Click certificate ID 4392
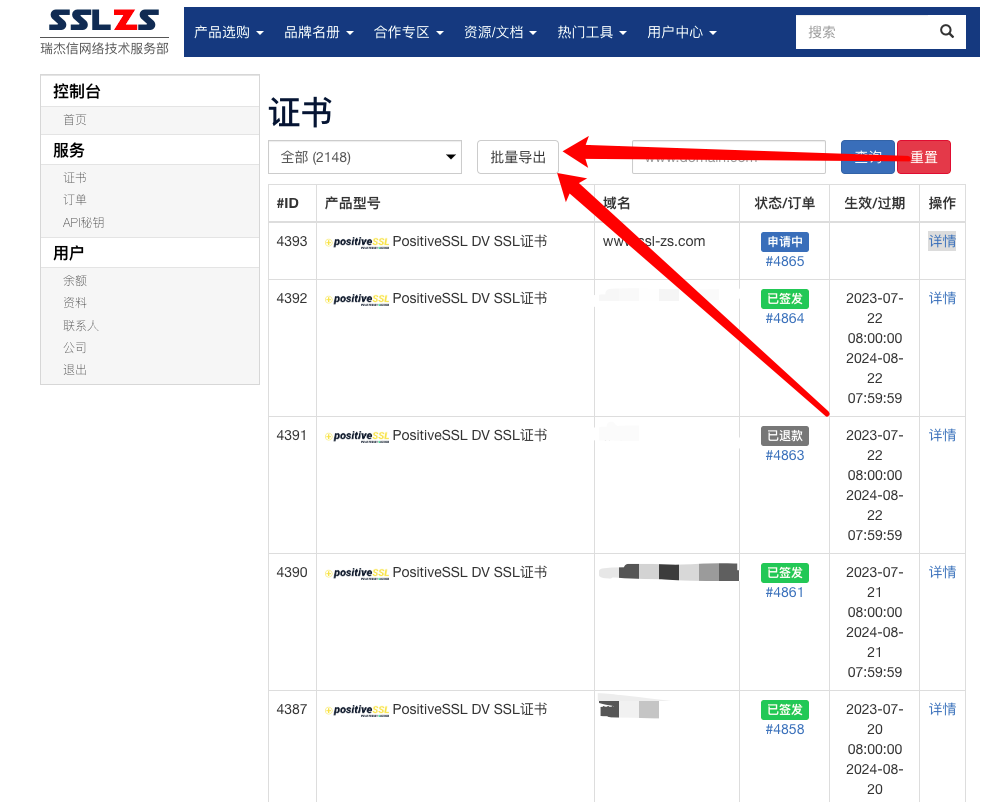This screenshot has height=802, width=999. 292,298
